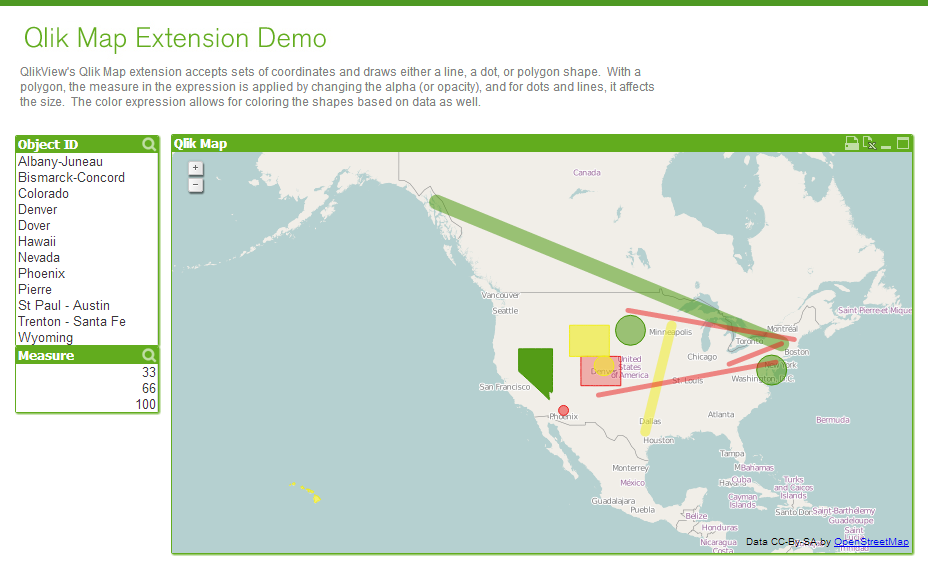928x576 pixels.
Task: Pick Denver from the Object ID list
Action: (x=87, y=210)
